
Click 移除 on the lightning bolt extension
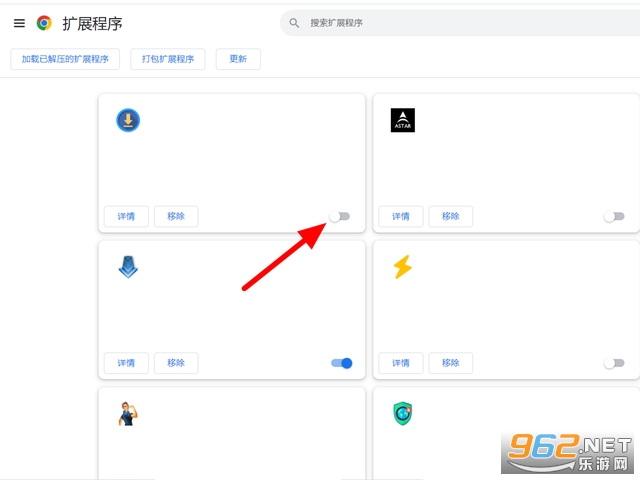point(450,363)
